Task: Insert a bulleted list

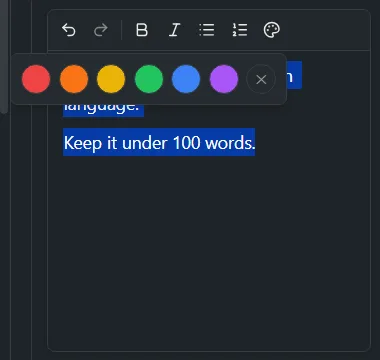Action: tap(207, 30)
